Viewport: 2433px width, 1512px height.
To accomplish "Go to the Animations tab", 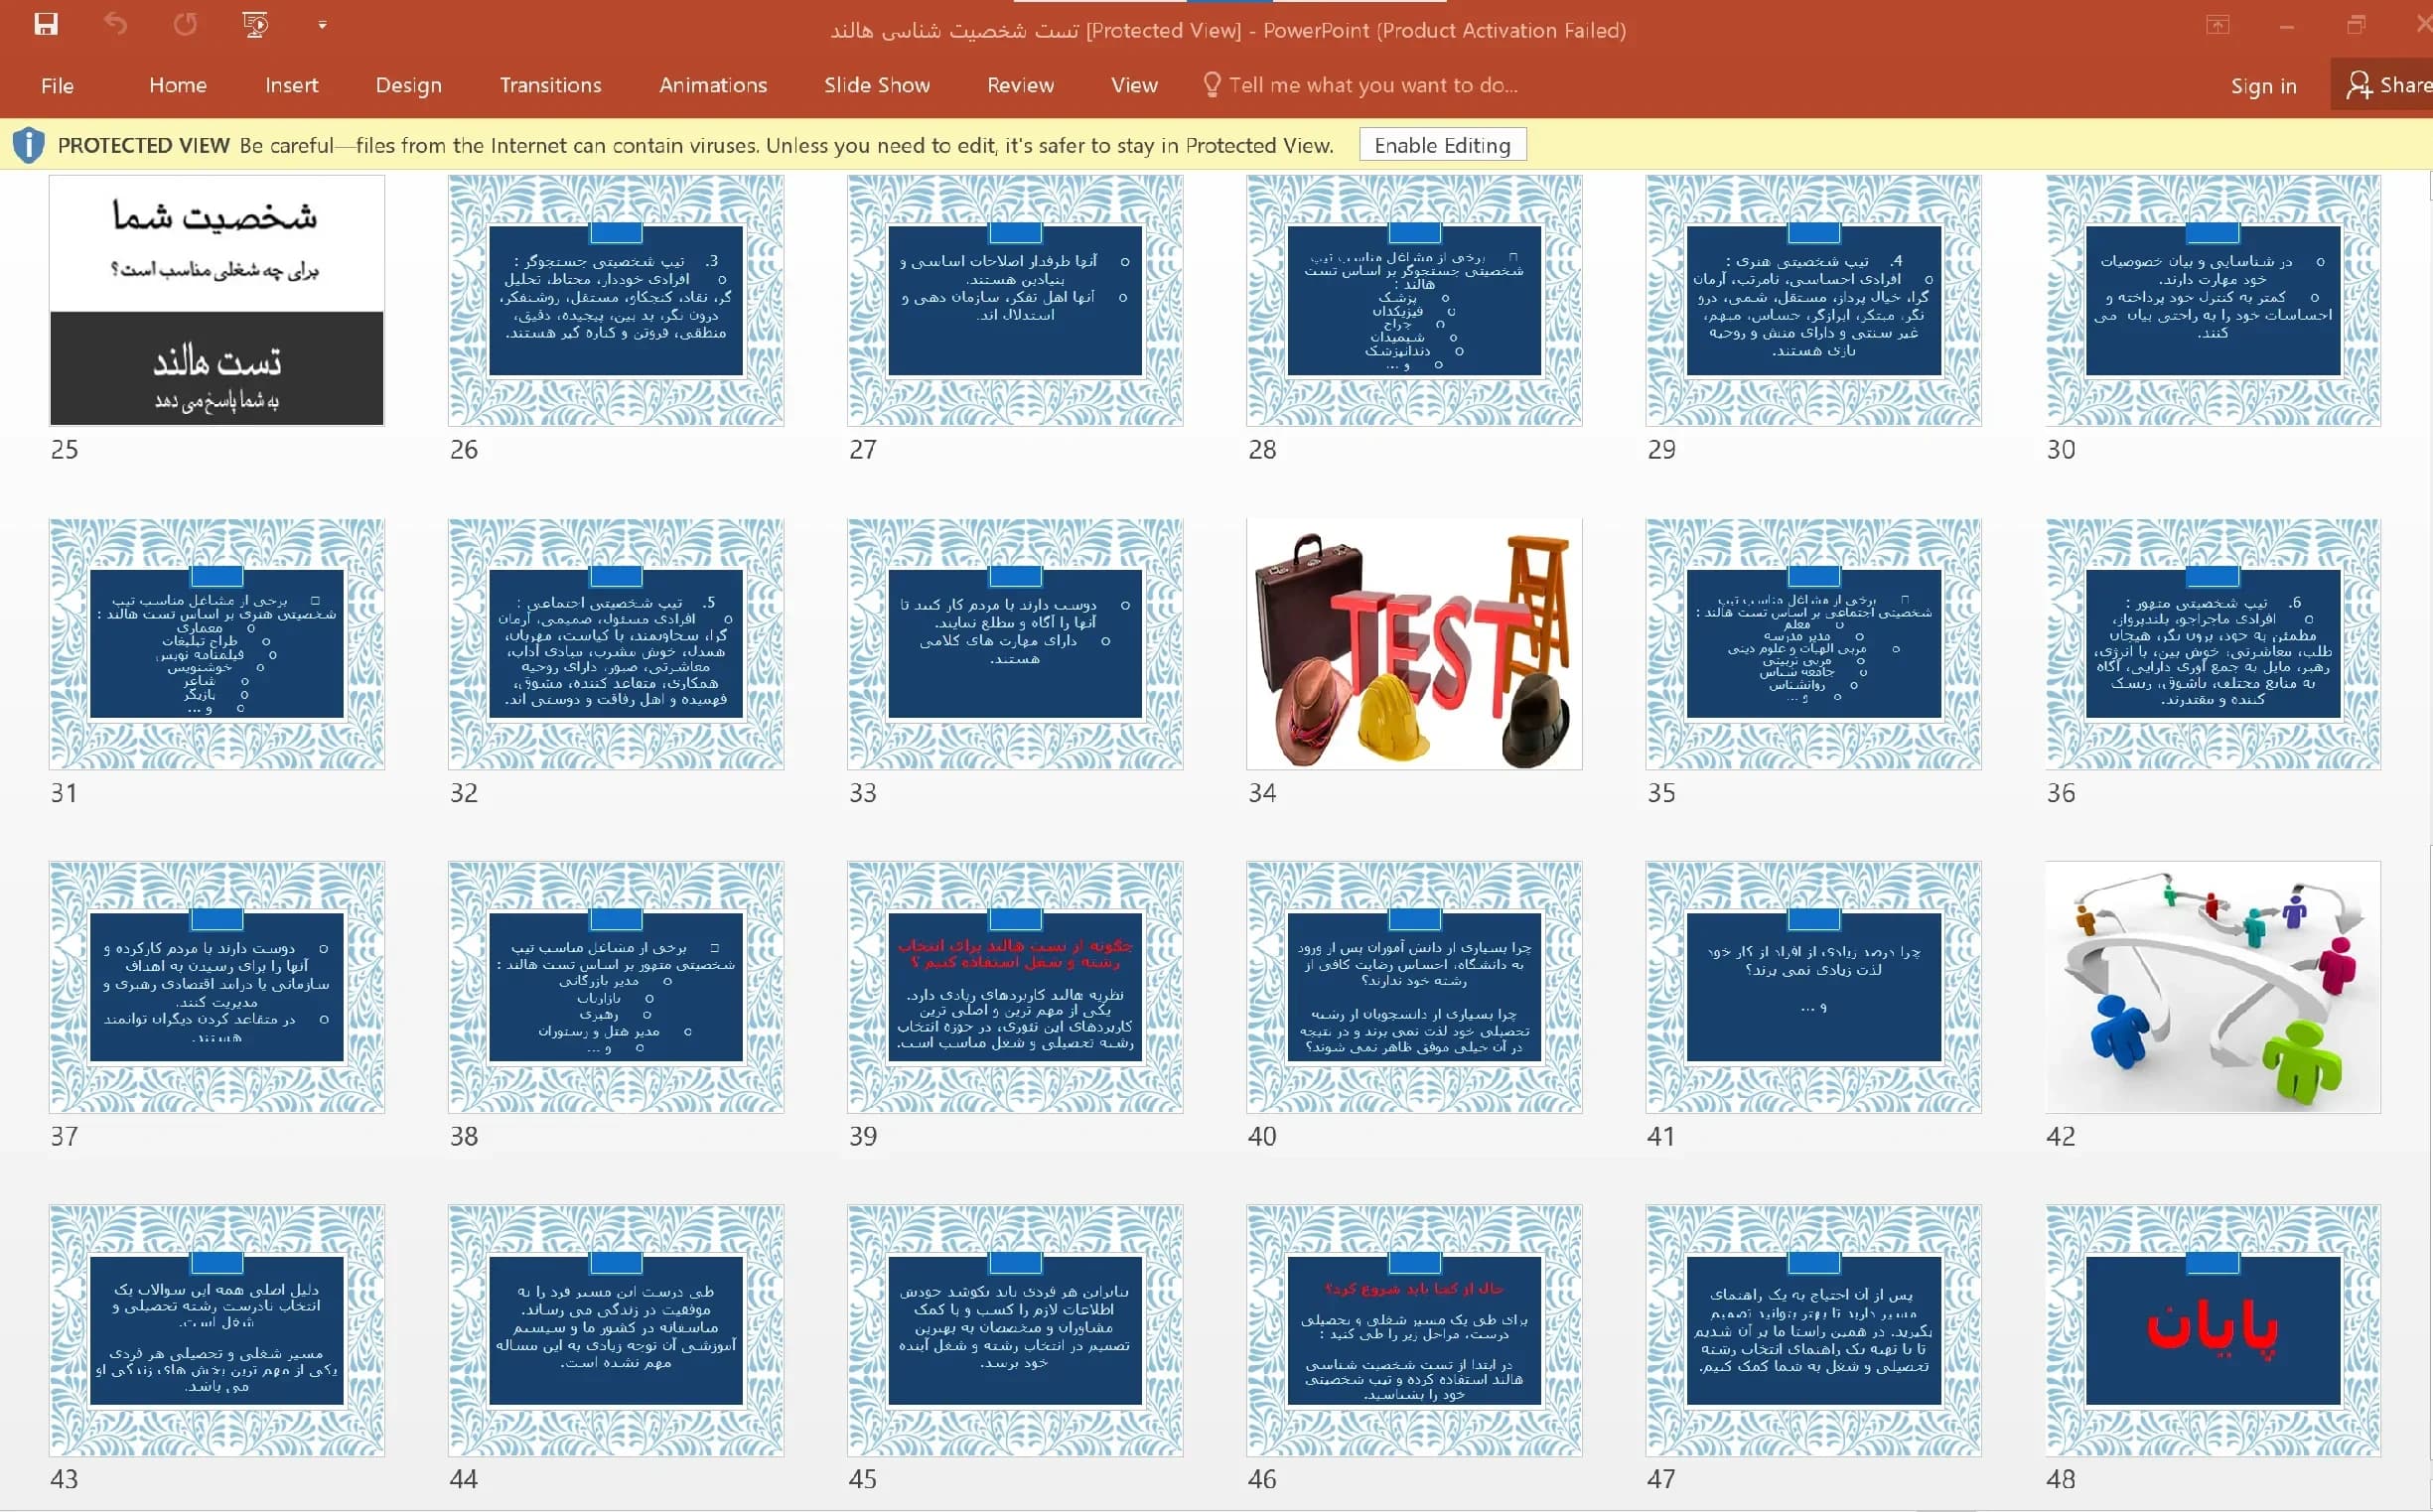I will pyautogui.click(x=712, y=86).
